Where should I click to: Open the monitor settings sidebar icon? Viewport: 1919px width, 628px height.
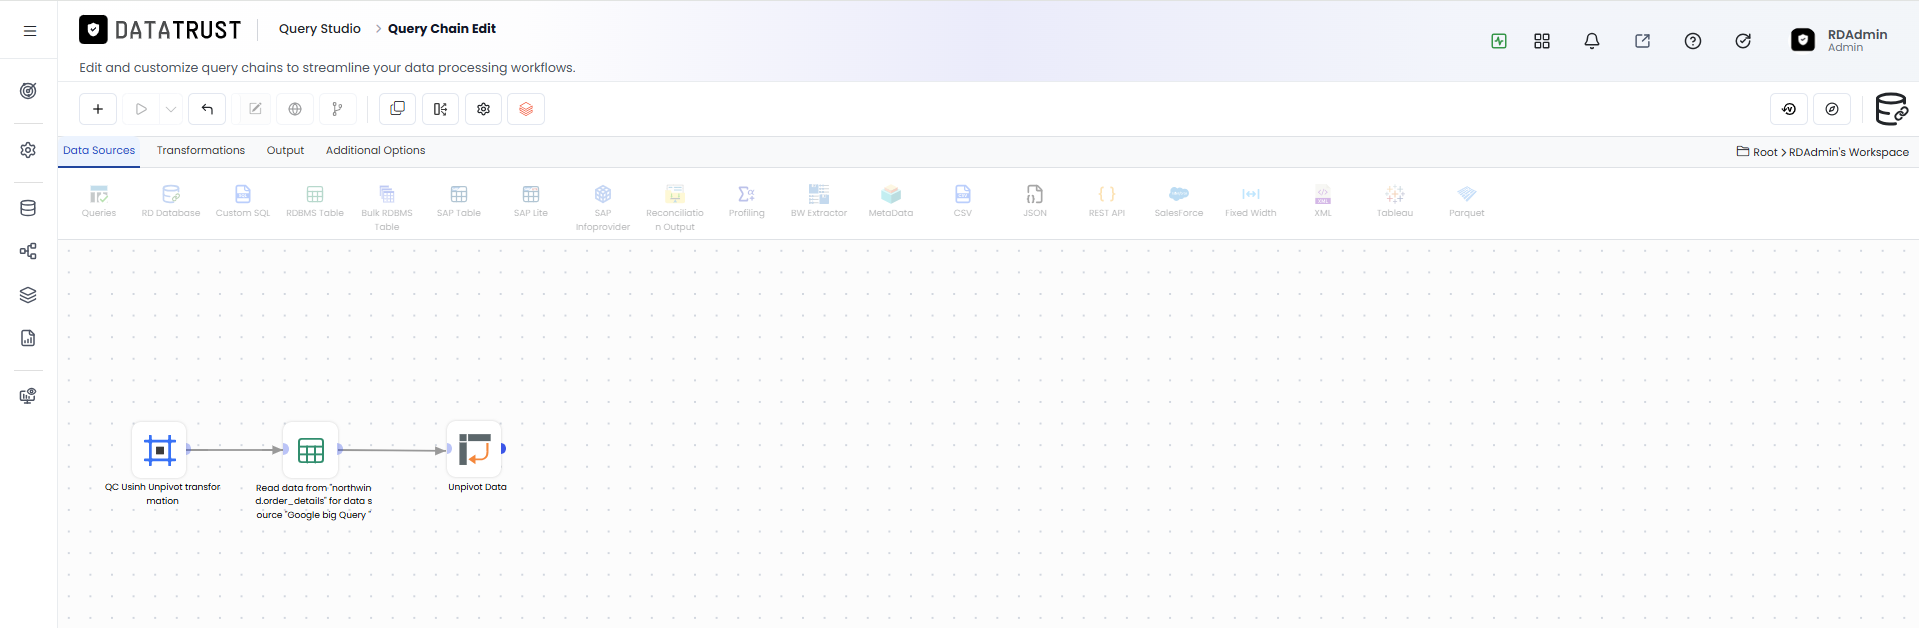(28, 396)
